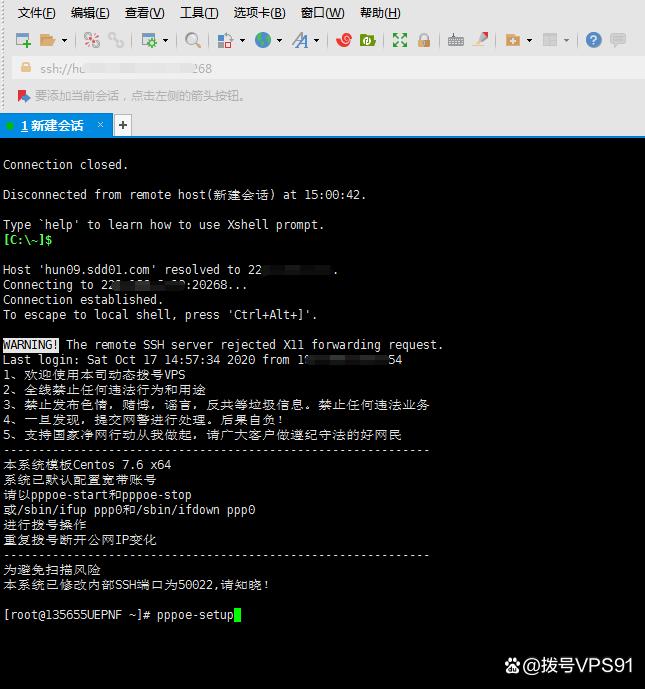
Task: Open the 查看(V) menu
Action: [145, 13]
